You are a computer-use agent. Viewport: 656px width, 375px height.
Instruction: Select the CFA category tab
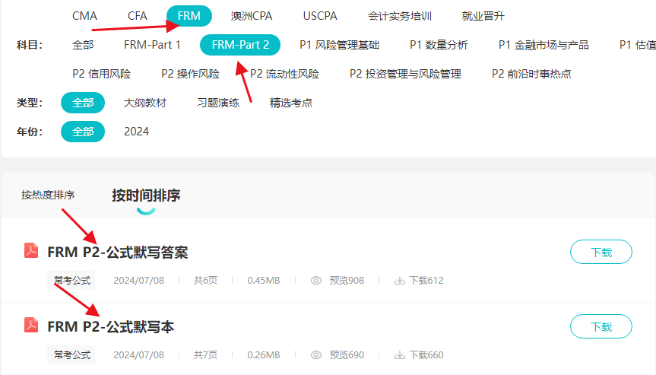[x=137, y=16]
